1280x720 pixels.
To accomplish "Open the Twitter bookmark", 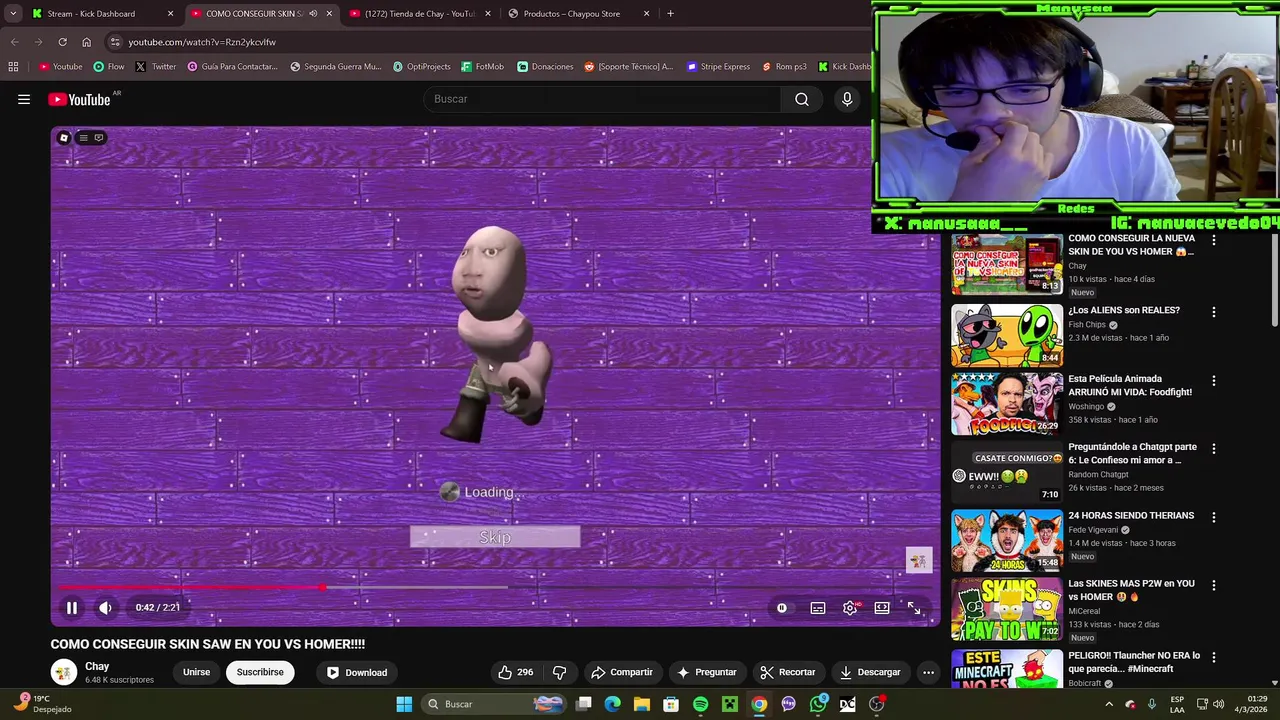I will 156,67.
